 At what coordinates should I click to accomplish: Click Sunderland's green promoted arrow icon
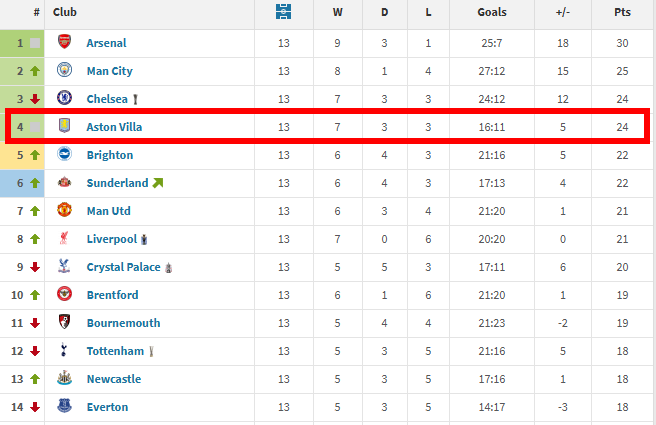point(158,183)
